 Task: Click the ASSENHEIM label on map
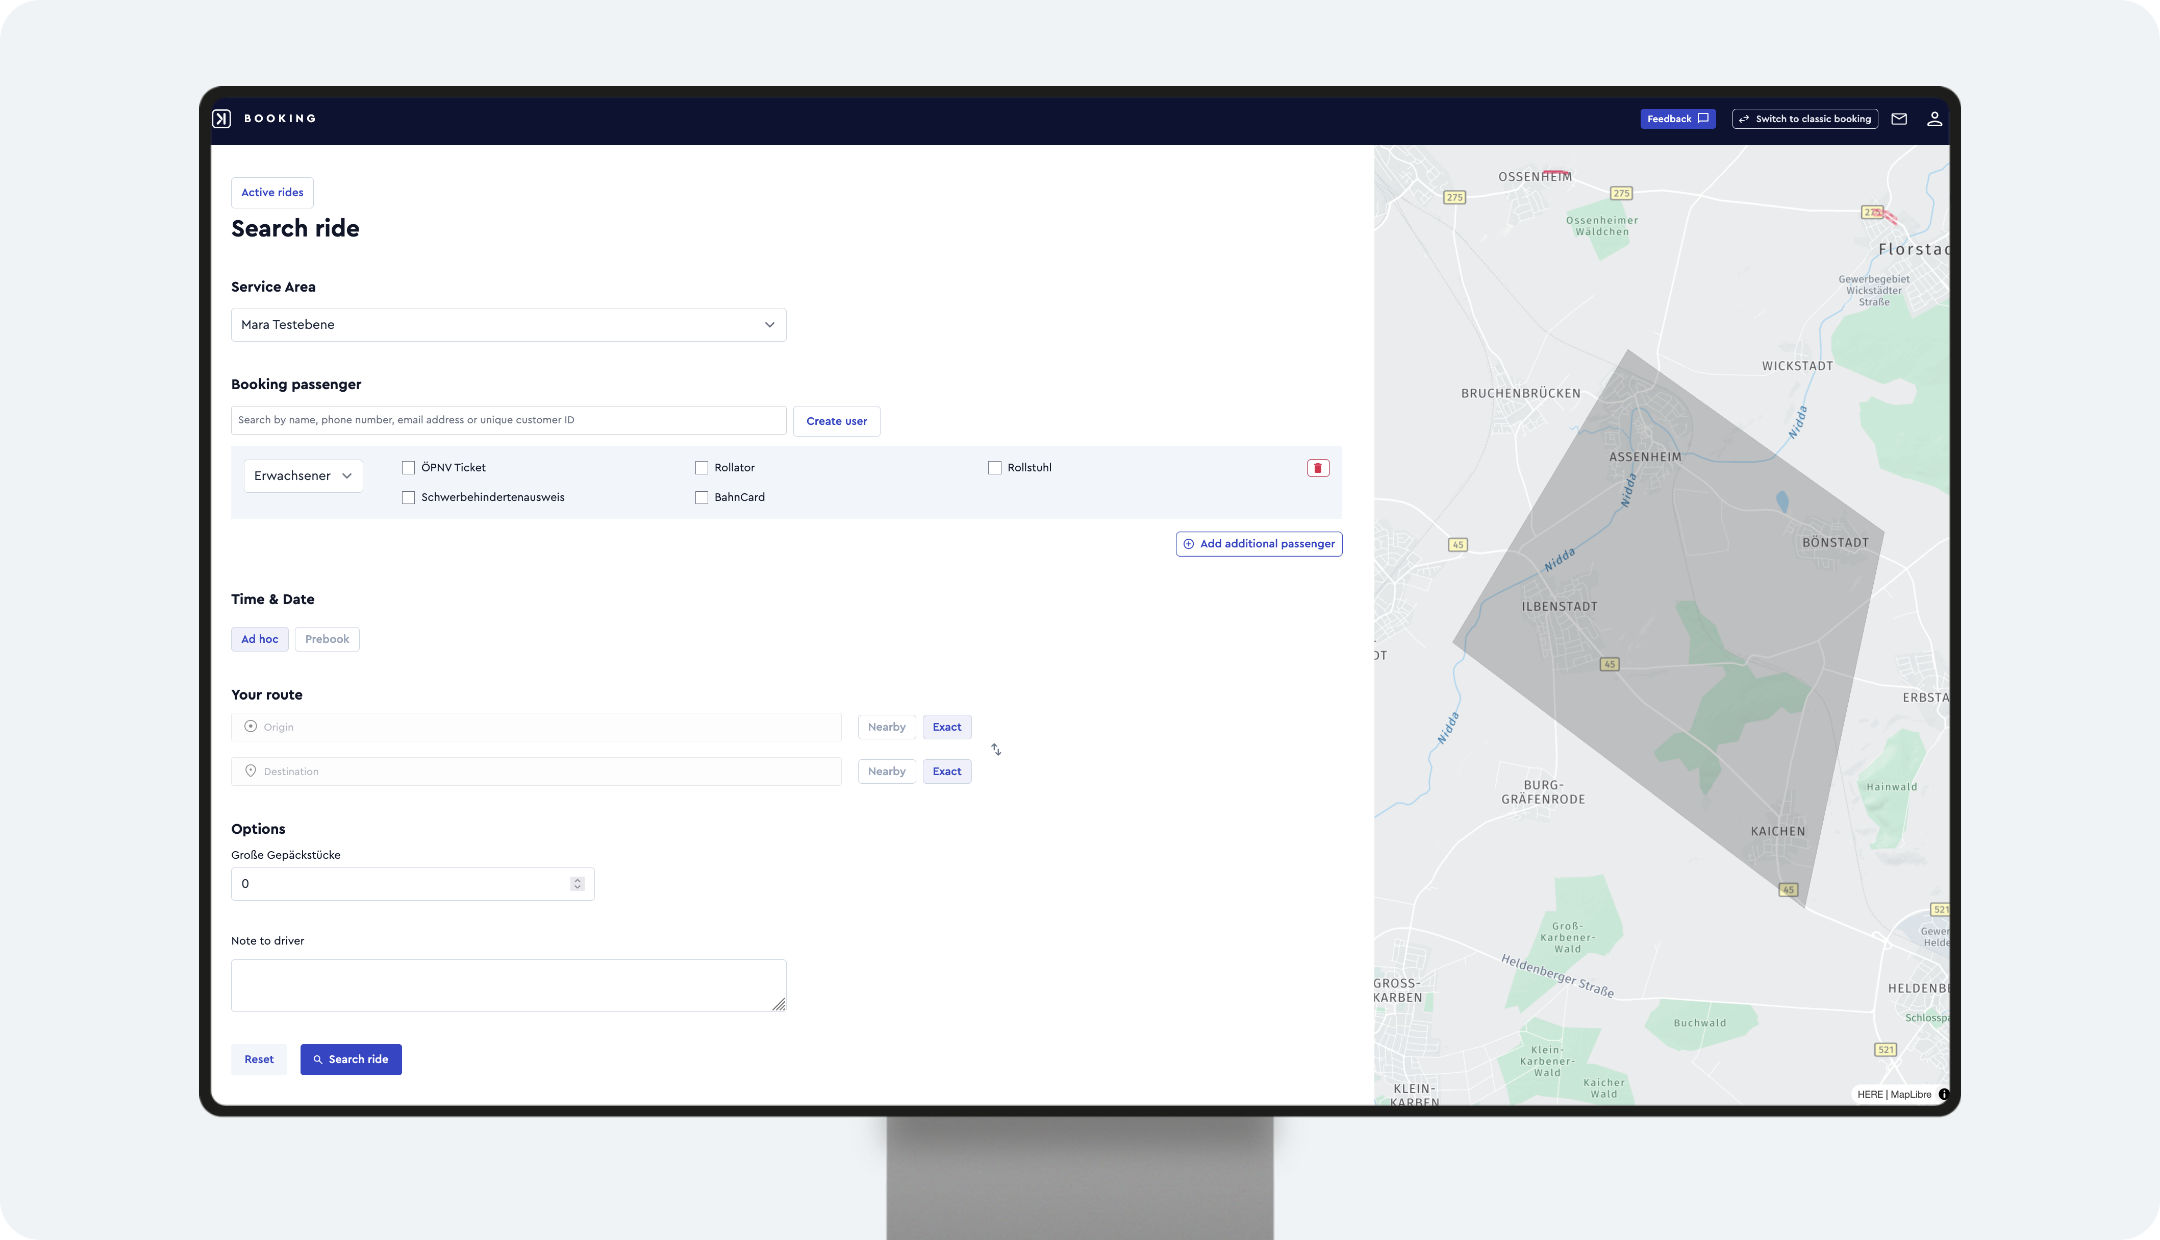click(1645, 457)
